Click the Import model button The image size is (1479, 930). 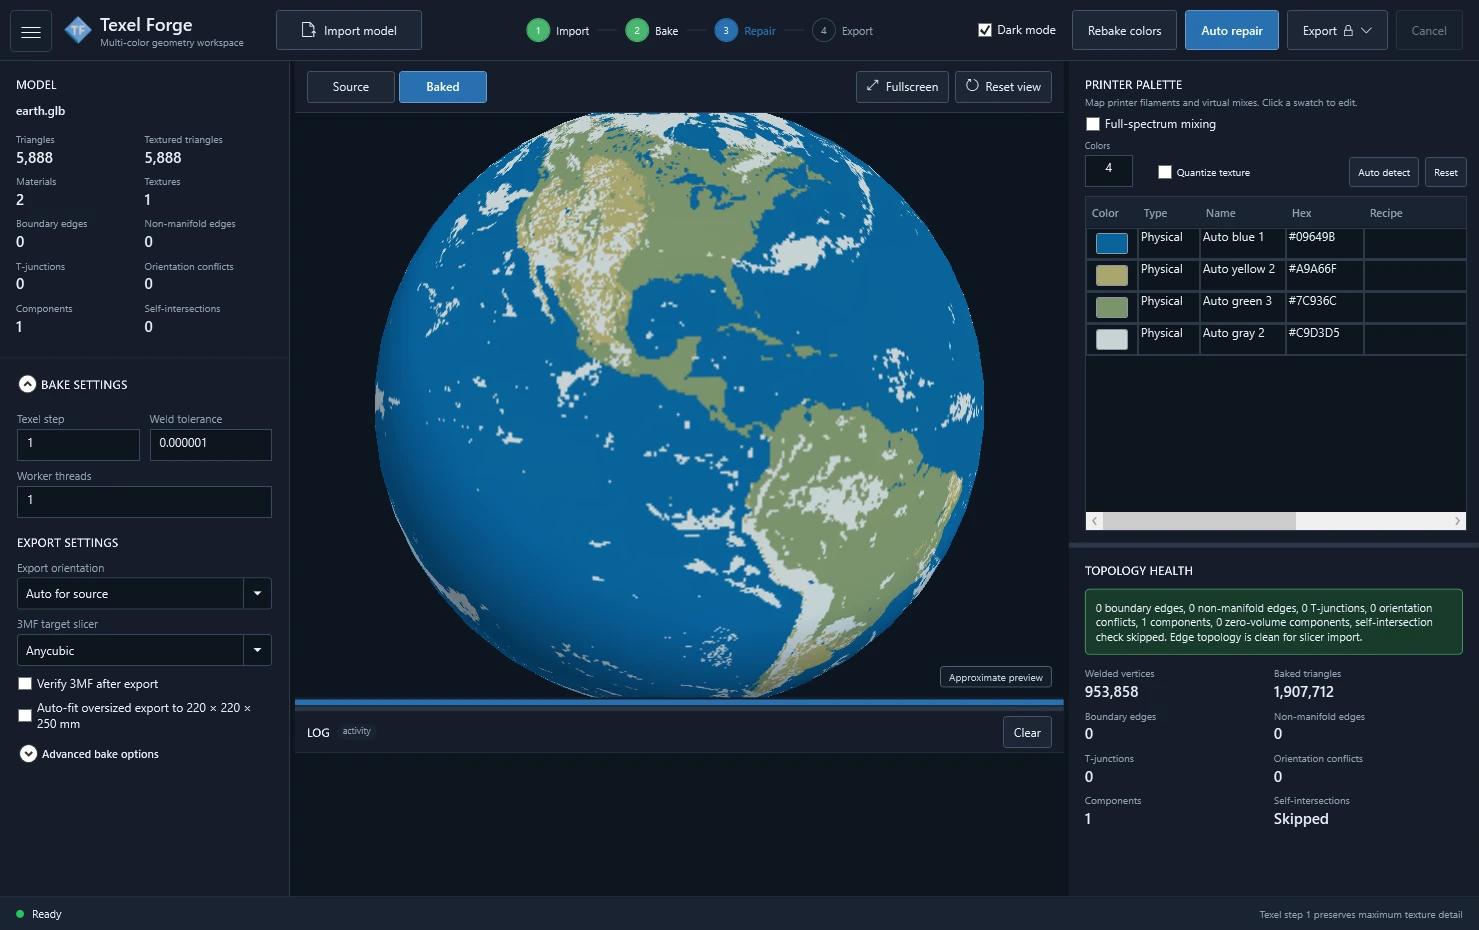(x=349, y=31)
